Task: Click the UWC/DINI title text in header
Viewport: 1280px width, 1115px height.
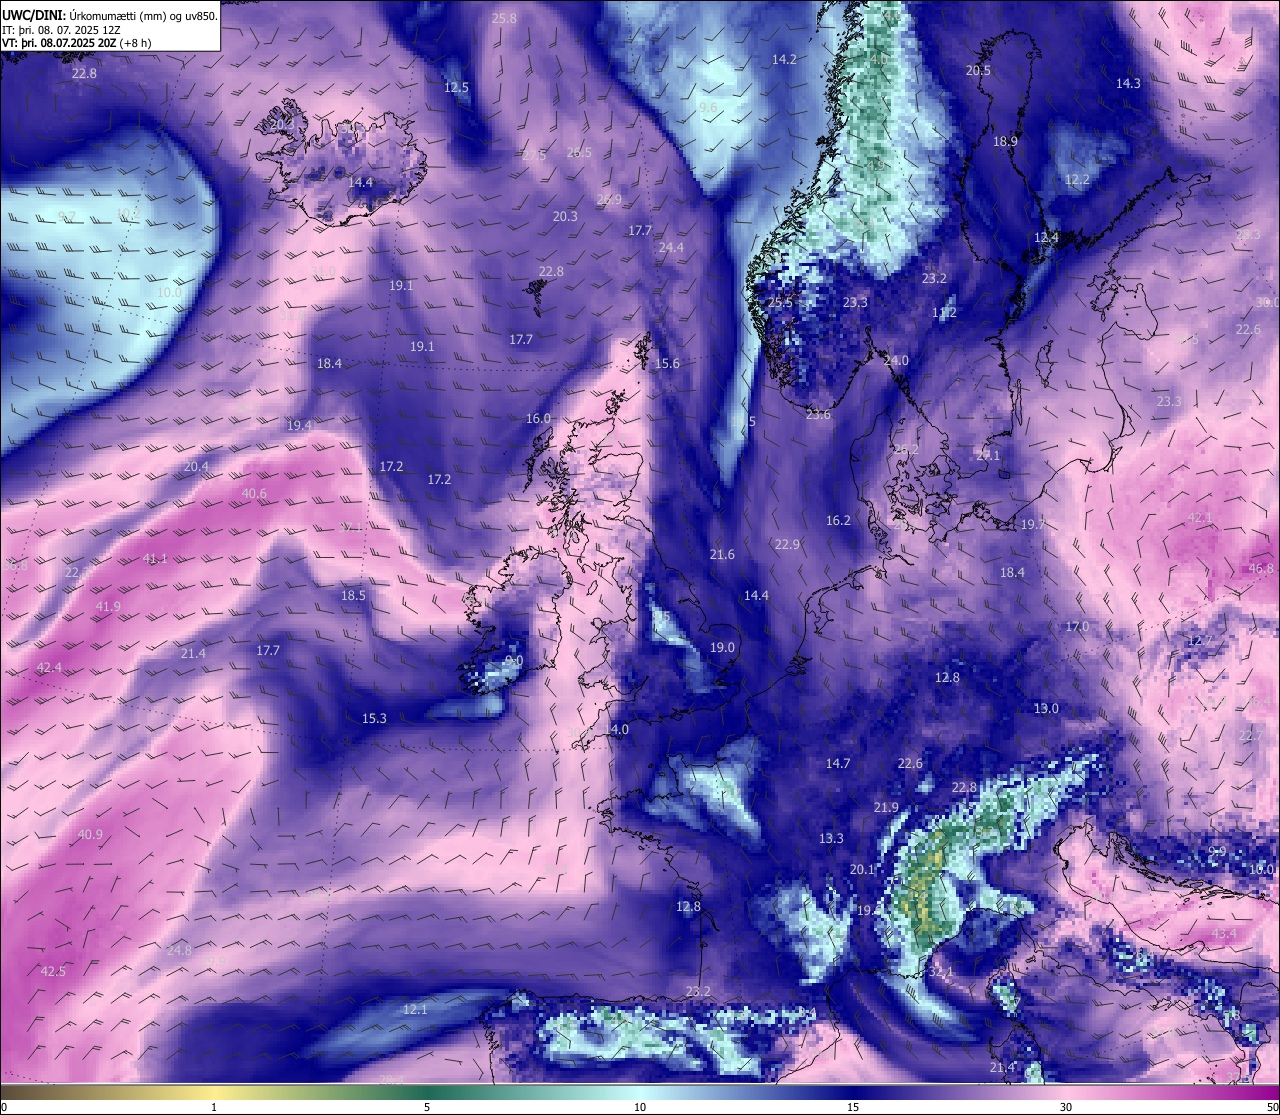Action: [109, 15]
